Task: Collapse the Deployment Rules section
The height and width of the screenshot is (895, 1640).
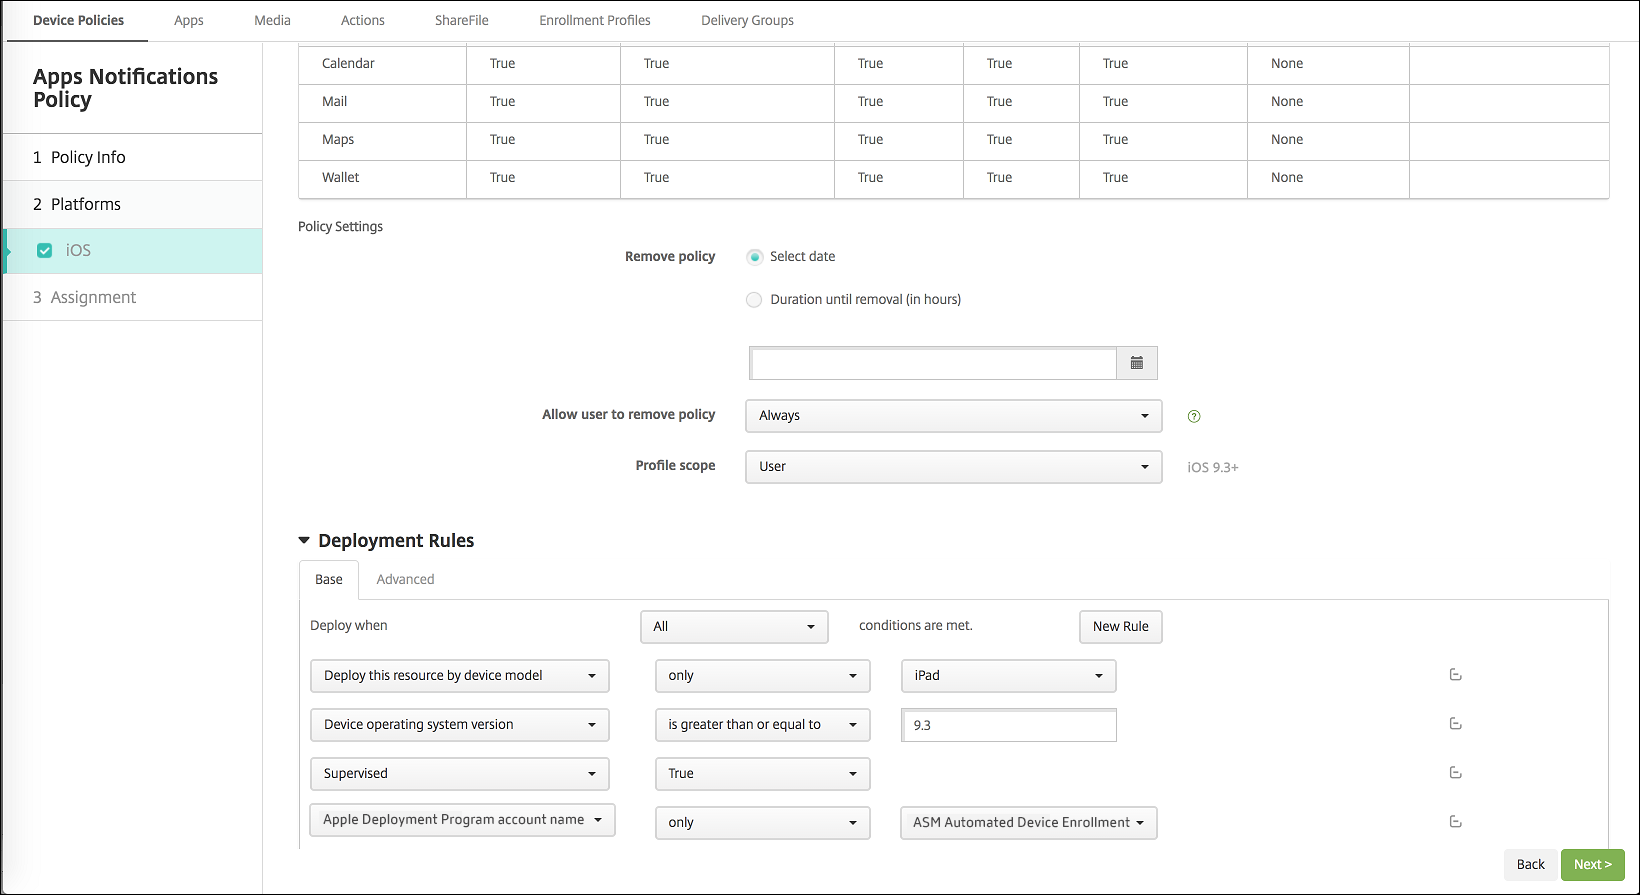Action: point(304,541)
